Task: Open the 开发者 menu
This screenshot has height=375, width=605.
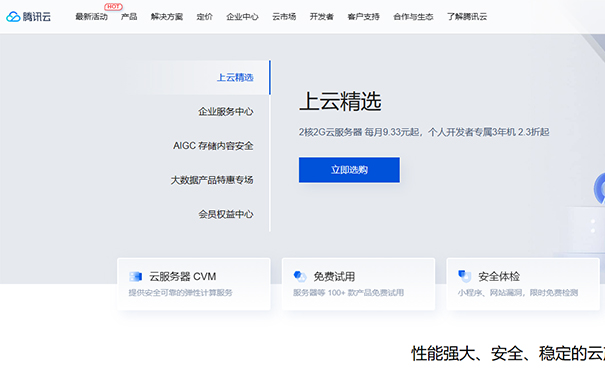Action: pos(321,17)
